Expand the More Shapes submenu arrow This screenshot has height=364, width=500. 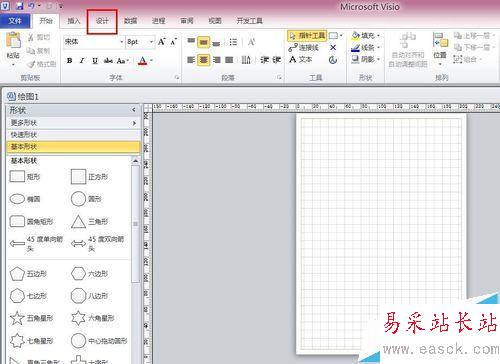[134, 123]
